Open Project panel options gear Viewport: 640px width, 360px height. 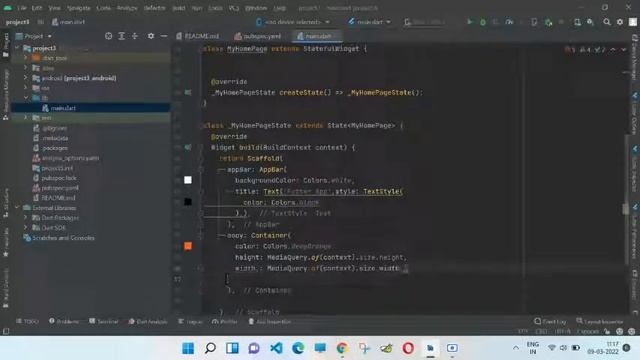(151, 36)
